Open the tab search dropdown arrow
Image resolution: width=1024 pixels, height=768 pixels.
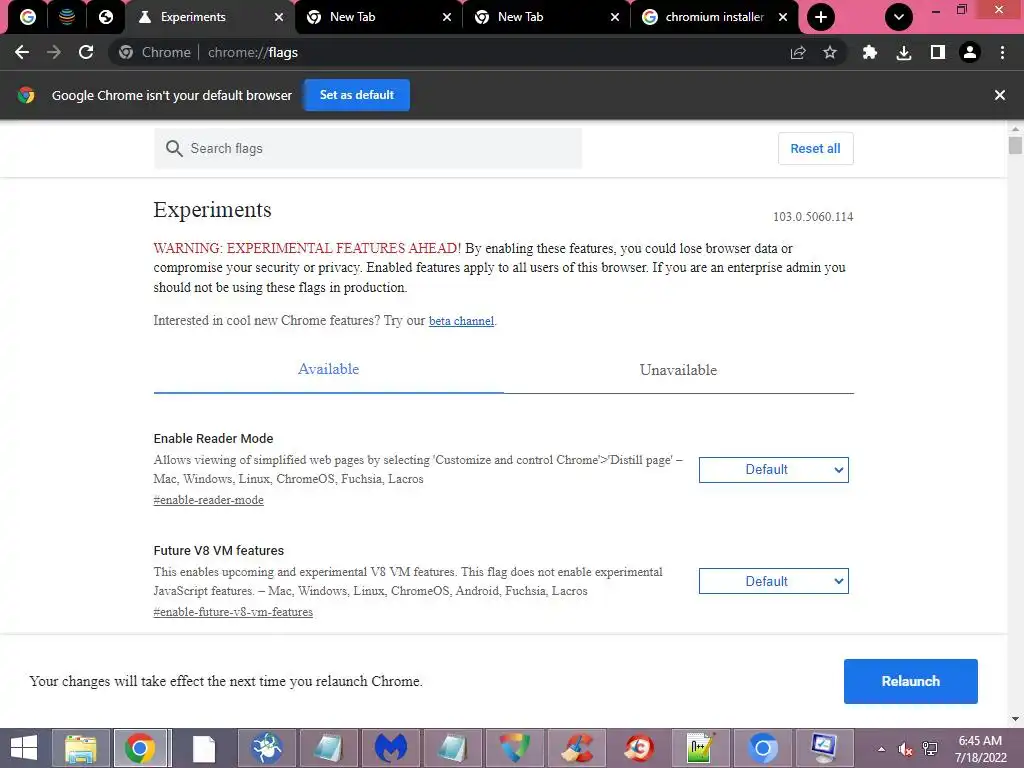[899, 17]
